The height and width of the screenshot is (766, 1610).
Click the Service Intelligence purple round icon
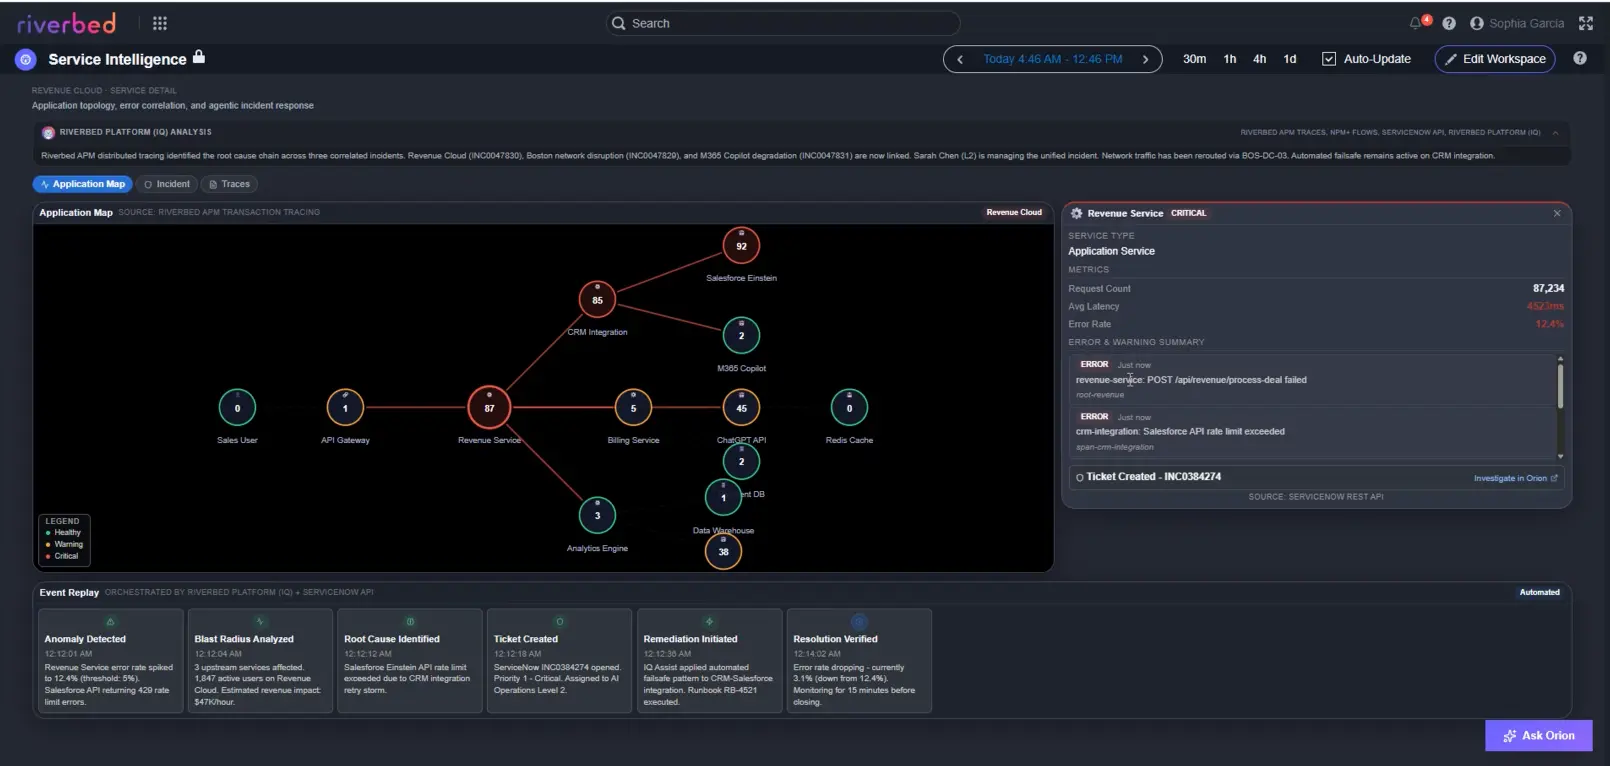[x=26, y=59]
